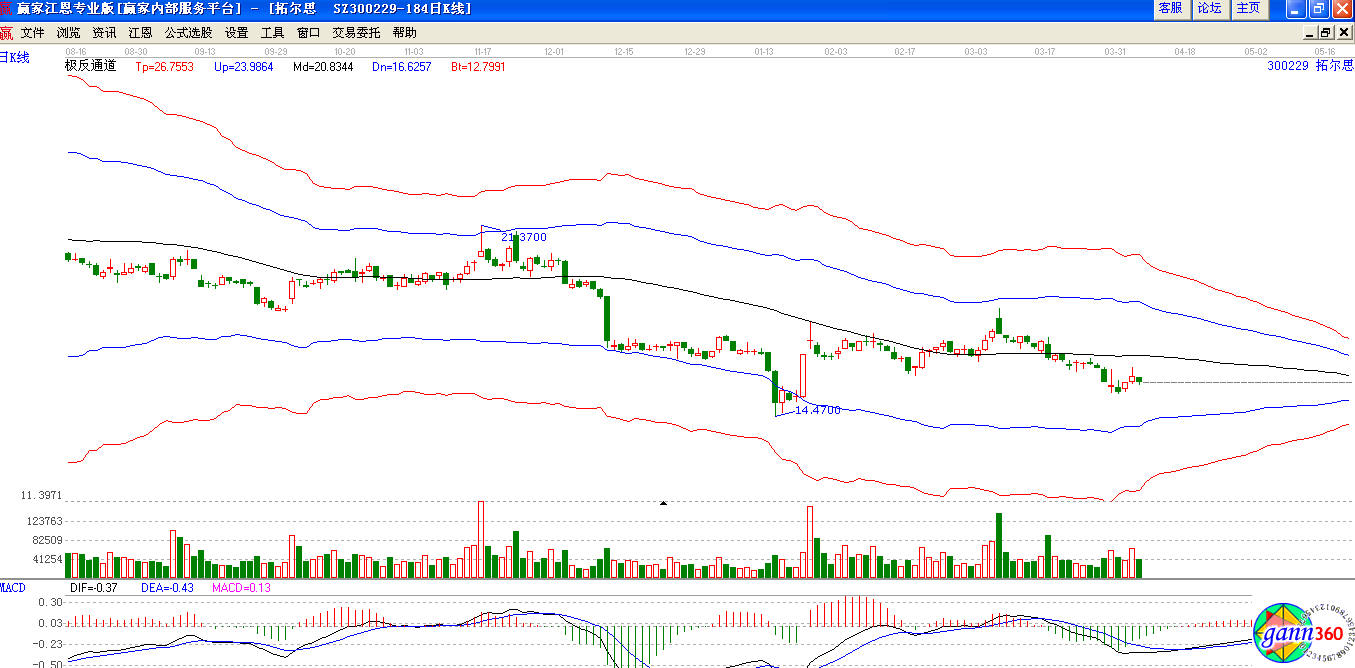Screen dimensions: 1355x668
Task: Restore the inner chart window
Action: (1326, 32)
